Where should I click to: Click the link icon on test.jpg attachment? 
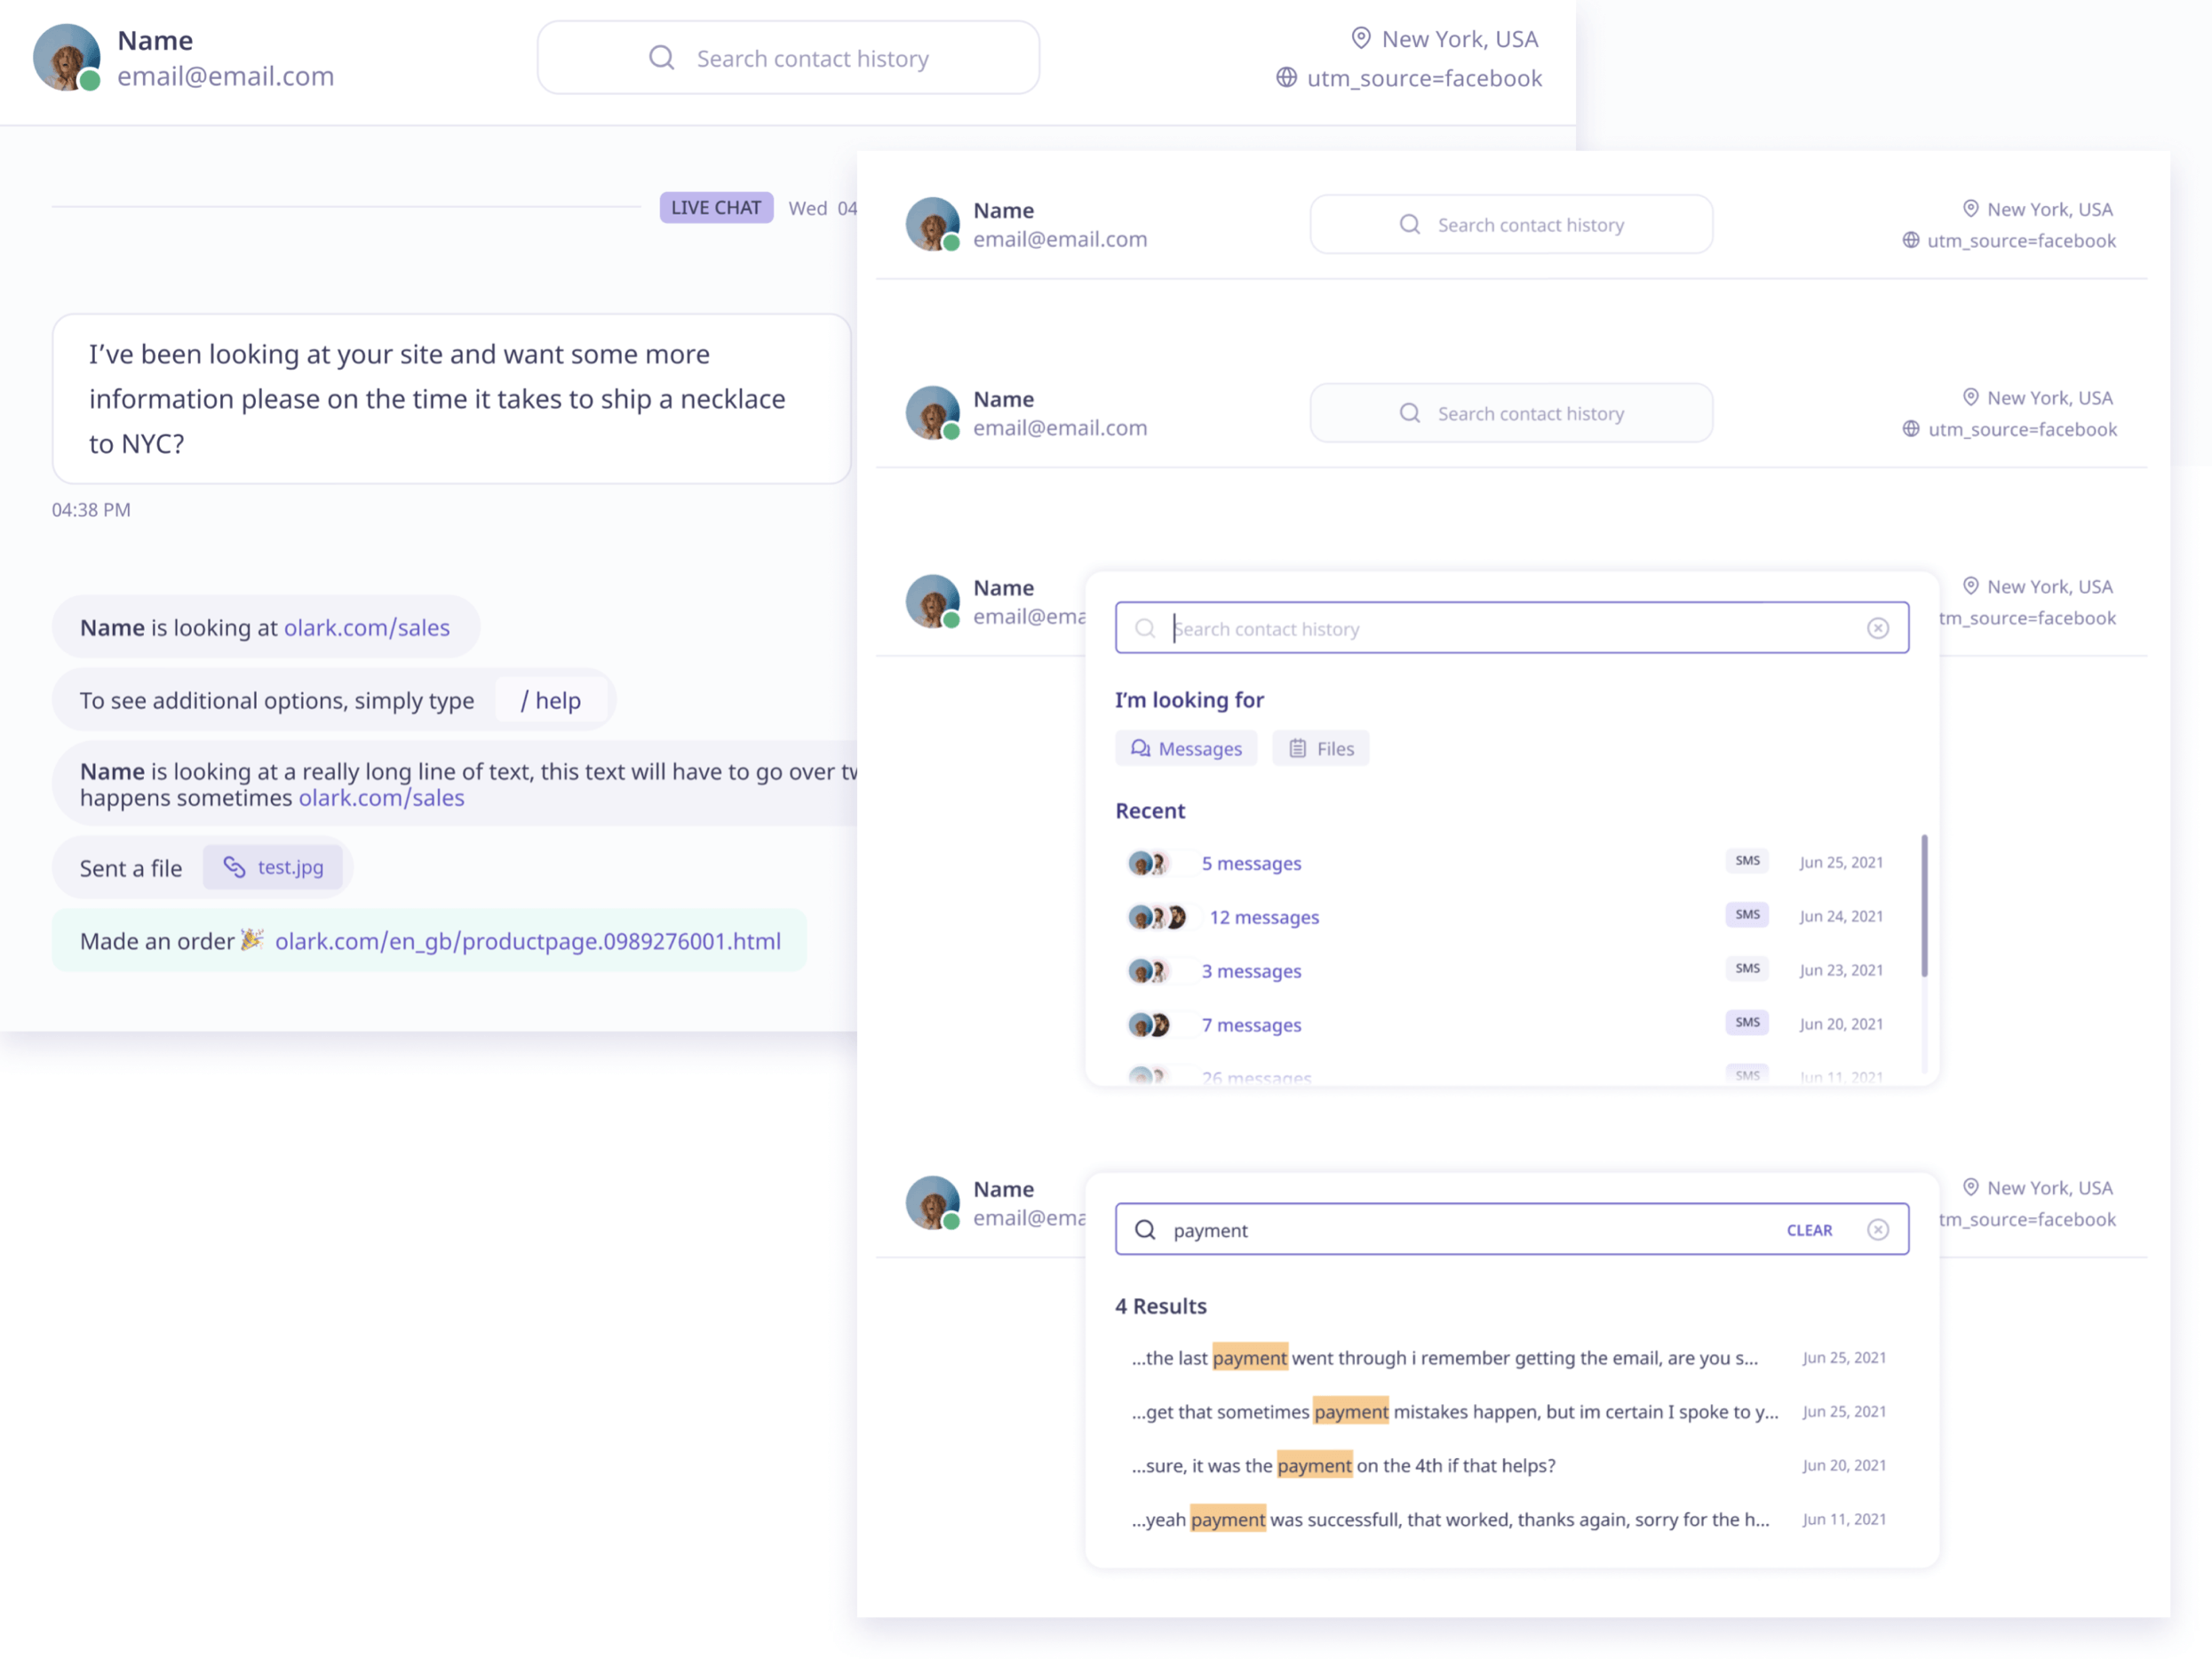point(234,867)
